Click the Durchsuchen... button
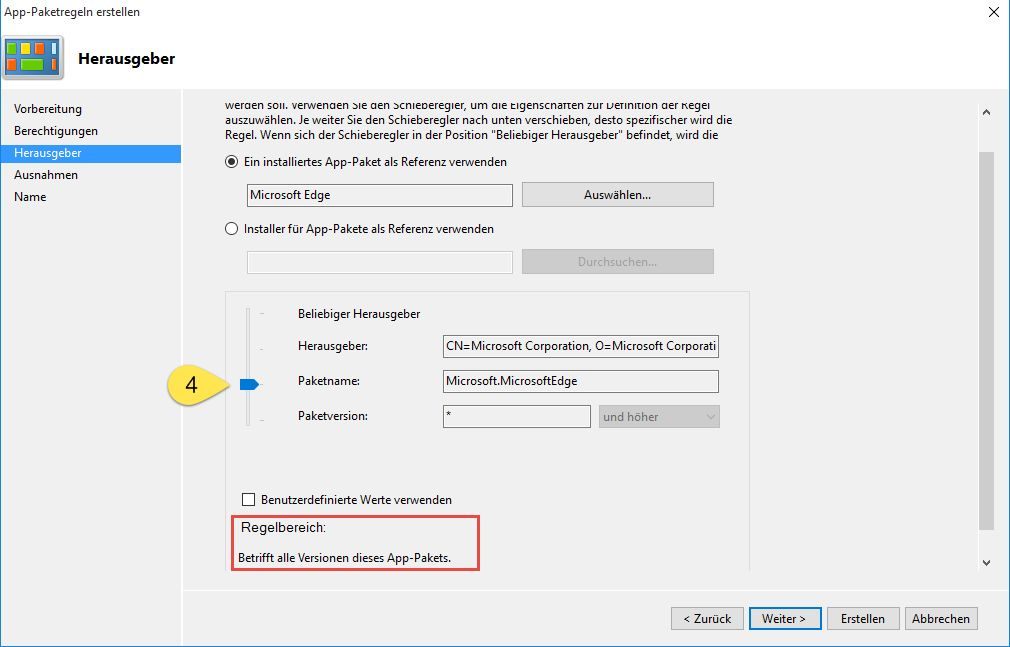 tap(618, 262)
